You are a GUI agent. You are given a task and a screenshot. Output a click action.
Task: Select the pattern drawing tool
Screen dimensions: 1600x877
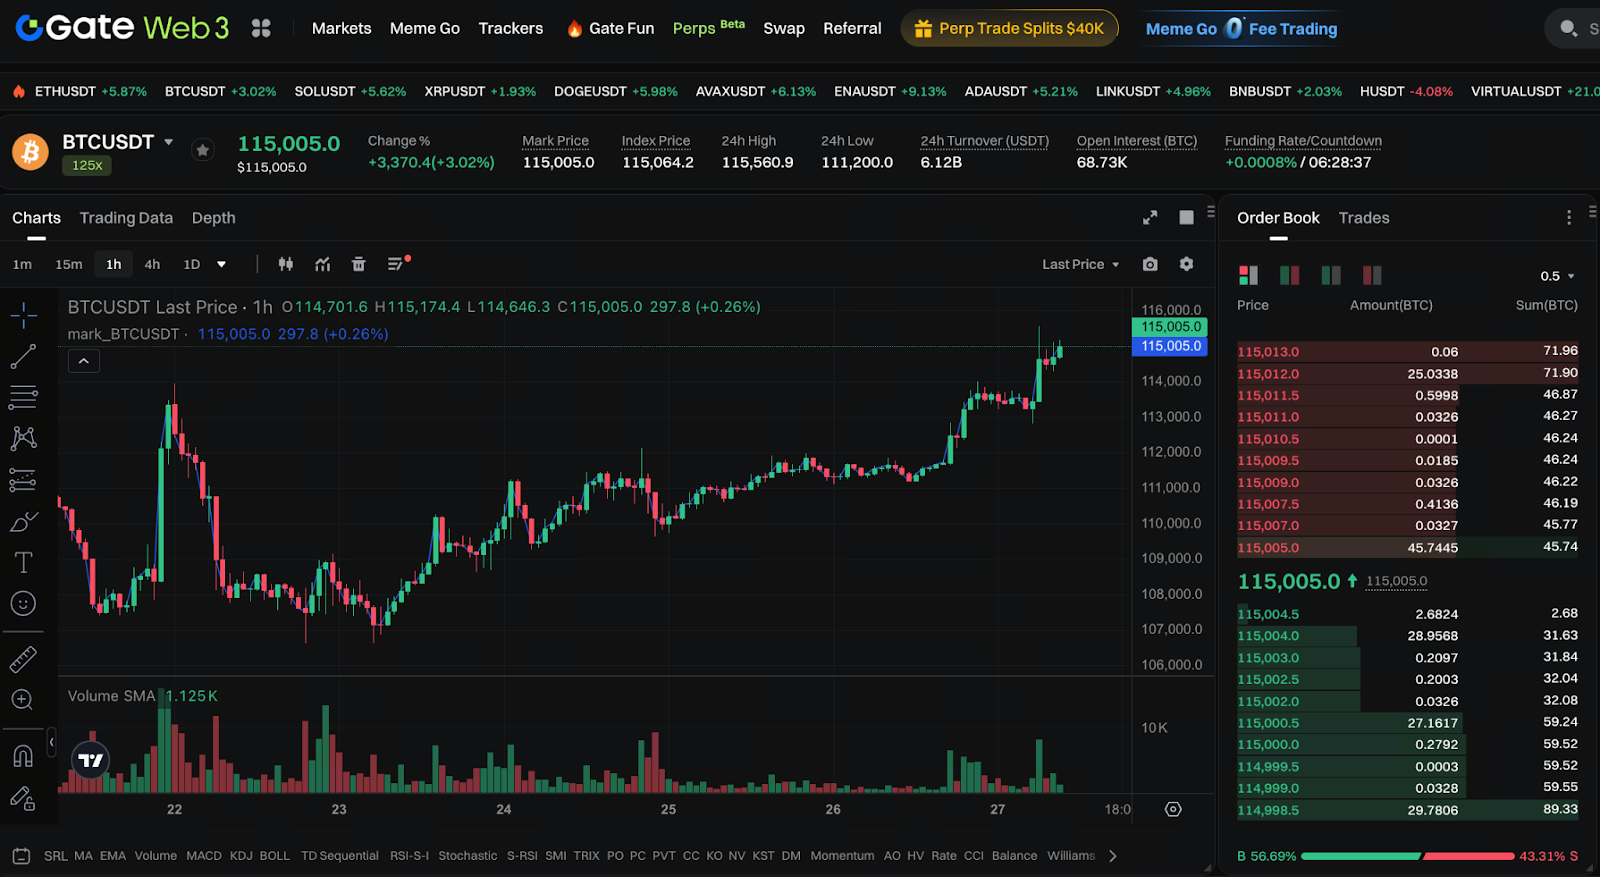coord(23,438)
